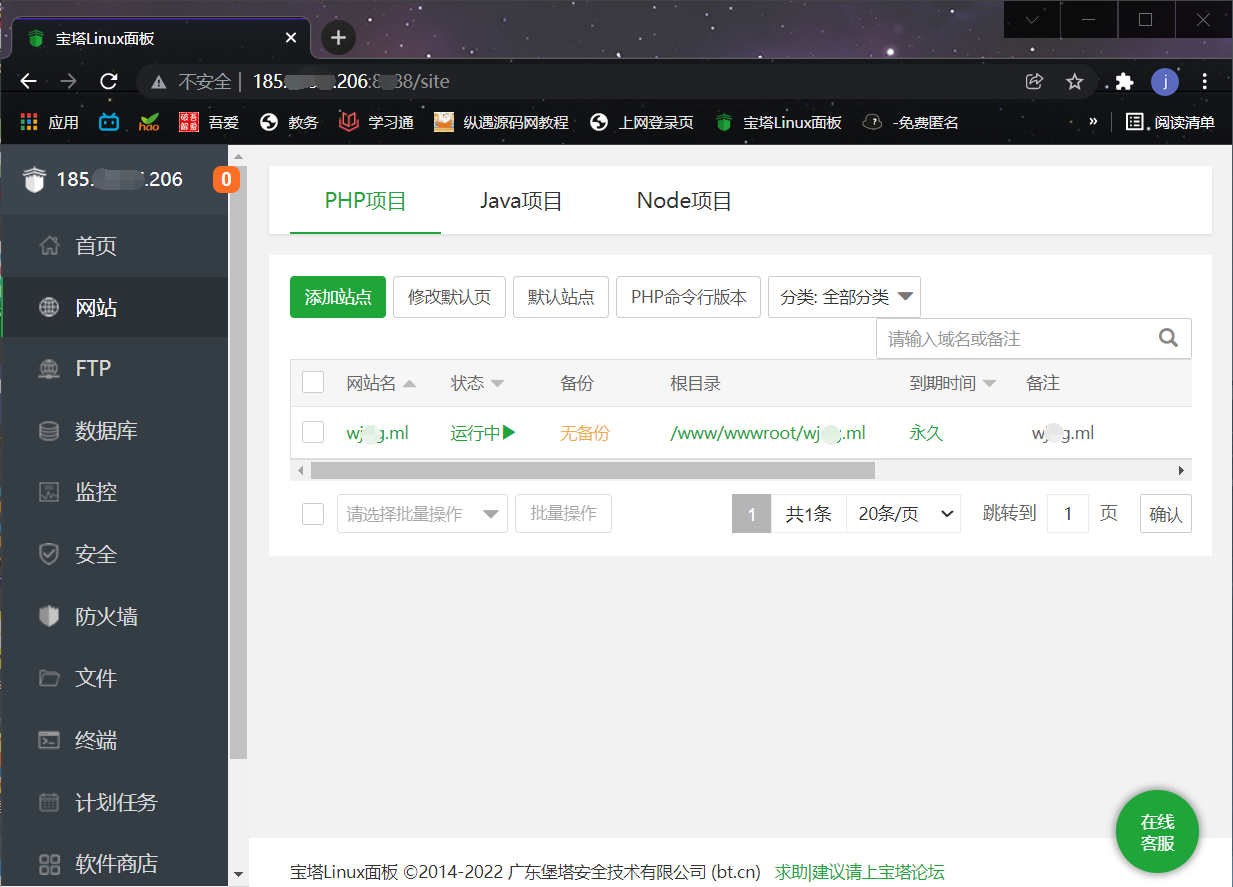Open the Chrome three-dot menu
The height and width of the screenshot is (887, 1233).
click(1205, 82)
